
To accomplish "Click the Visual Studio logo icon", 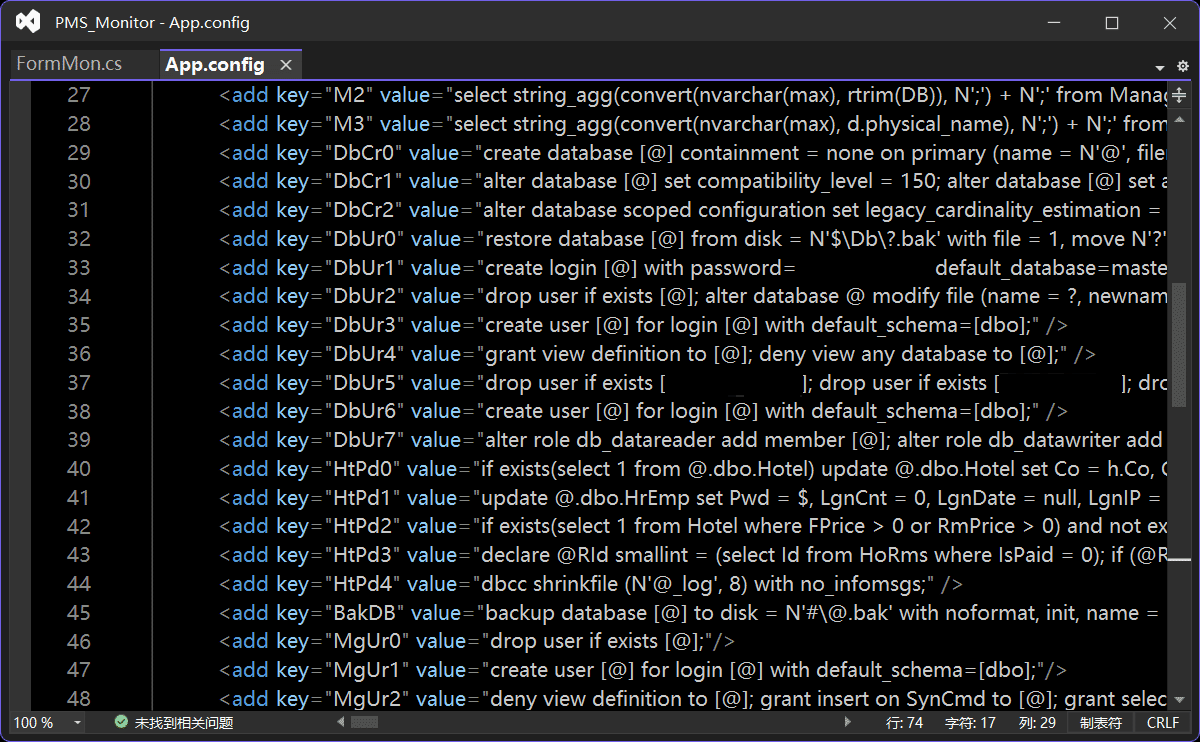I will 29,22.
